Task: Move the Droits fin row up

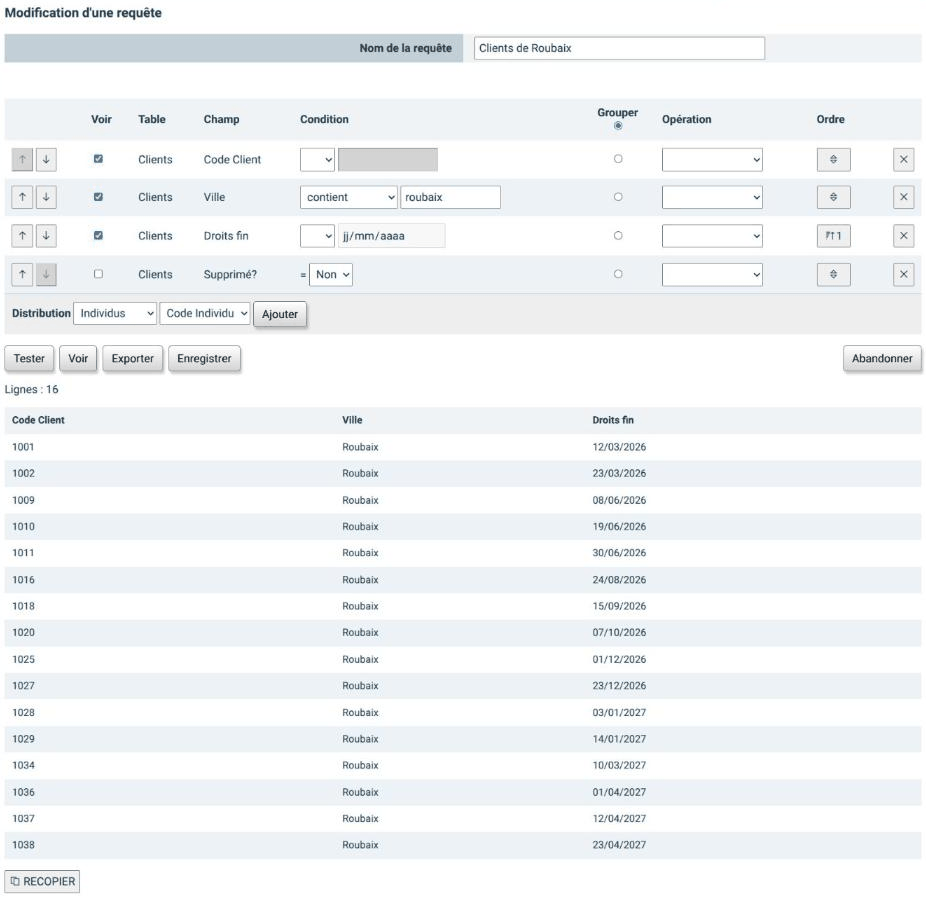Action: click(22, 236)
